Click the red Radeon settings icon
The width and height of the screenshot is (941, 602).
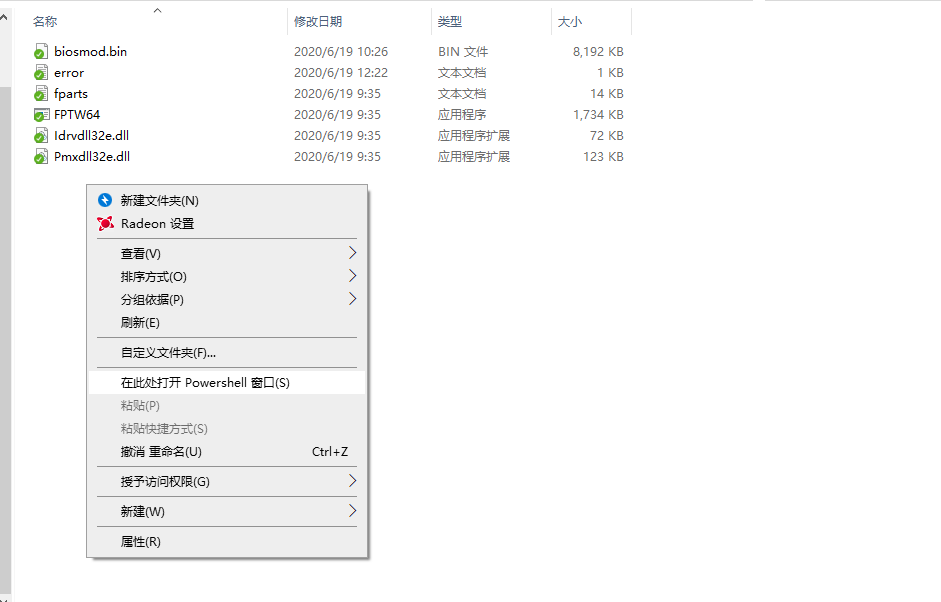click(105, 224)
